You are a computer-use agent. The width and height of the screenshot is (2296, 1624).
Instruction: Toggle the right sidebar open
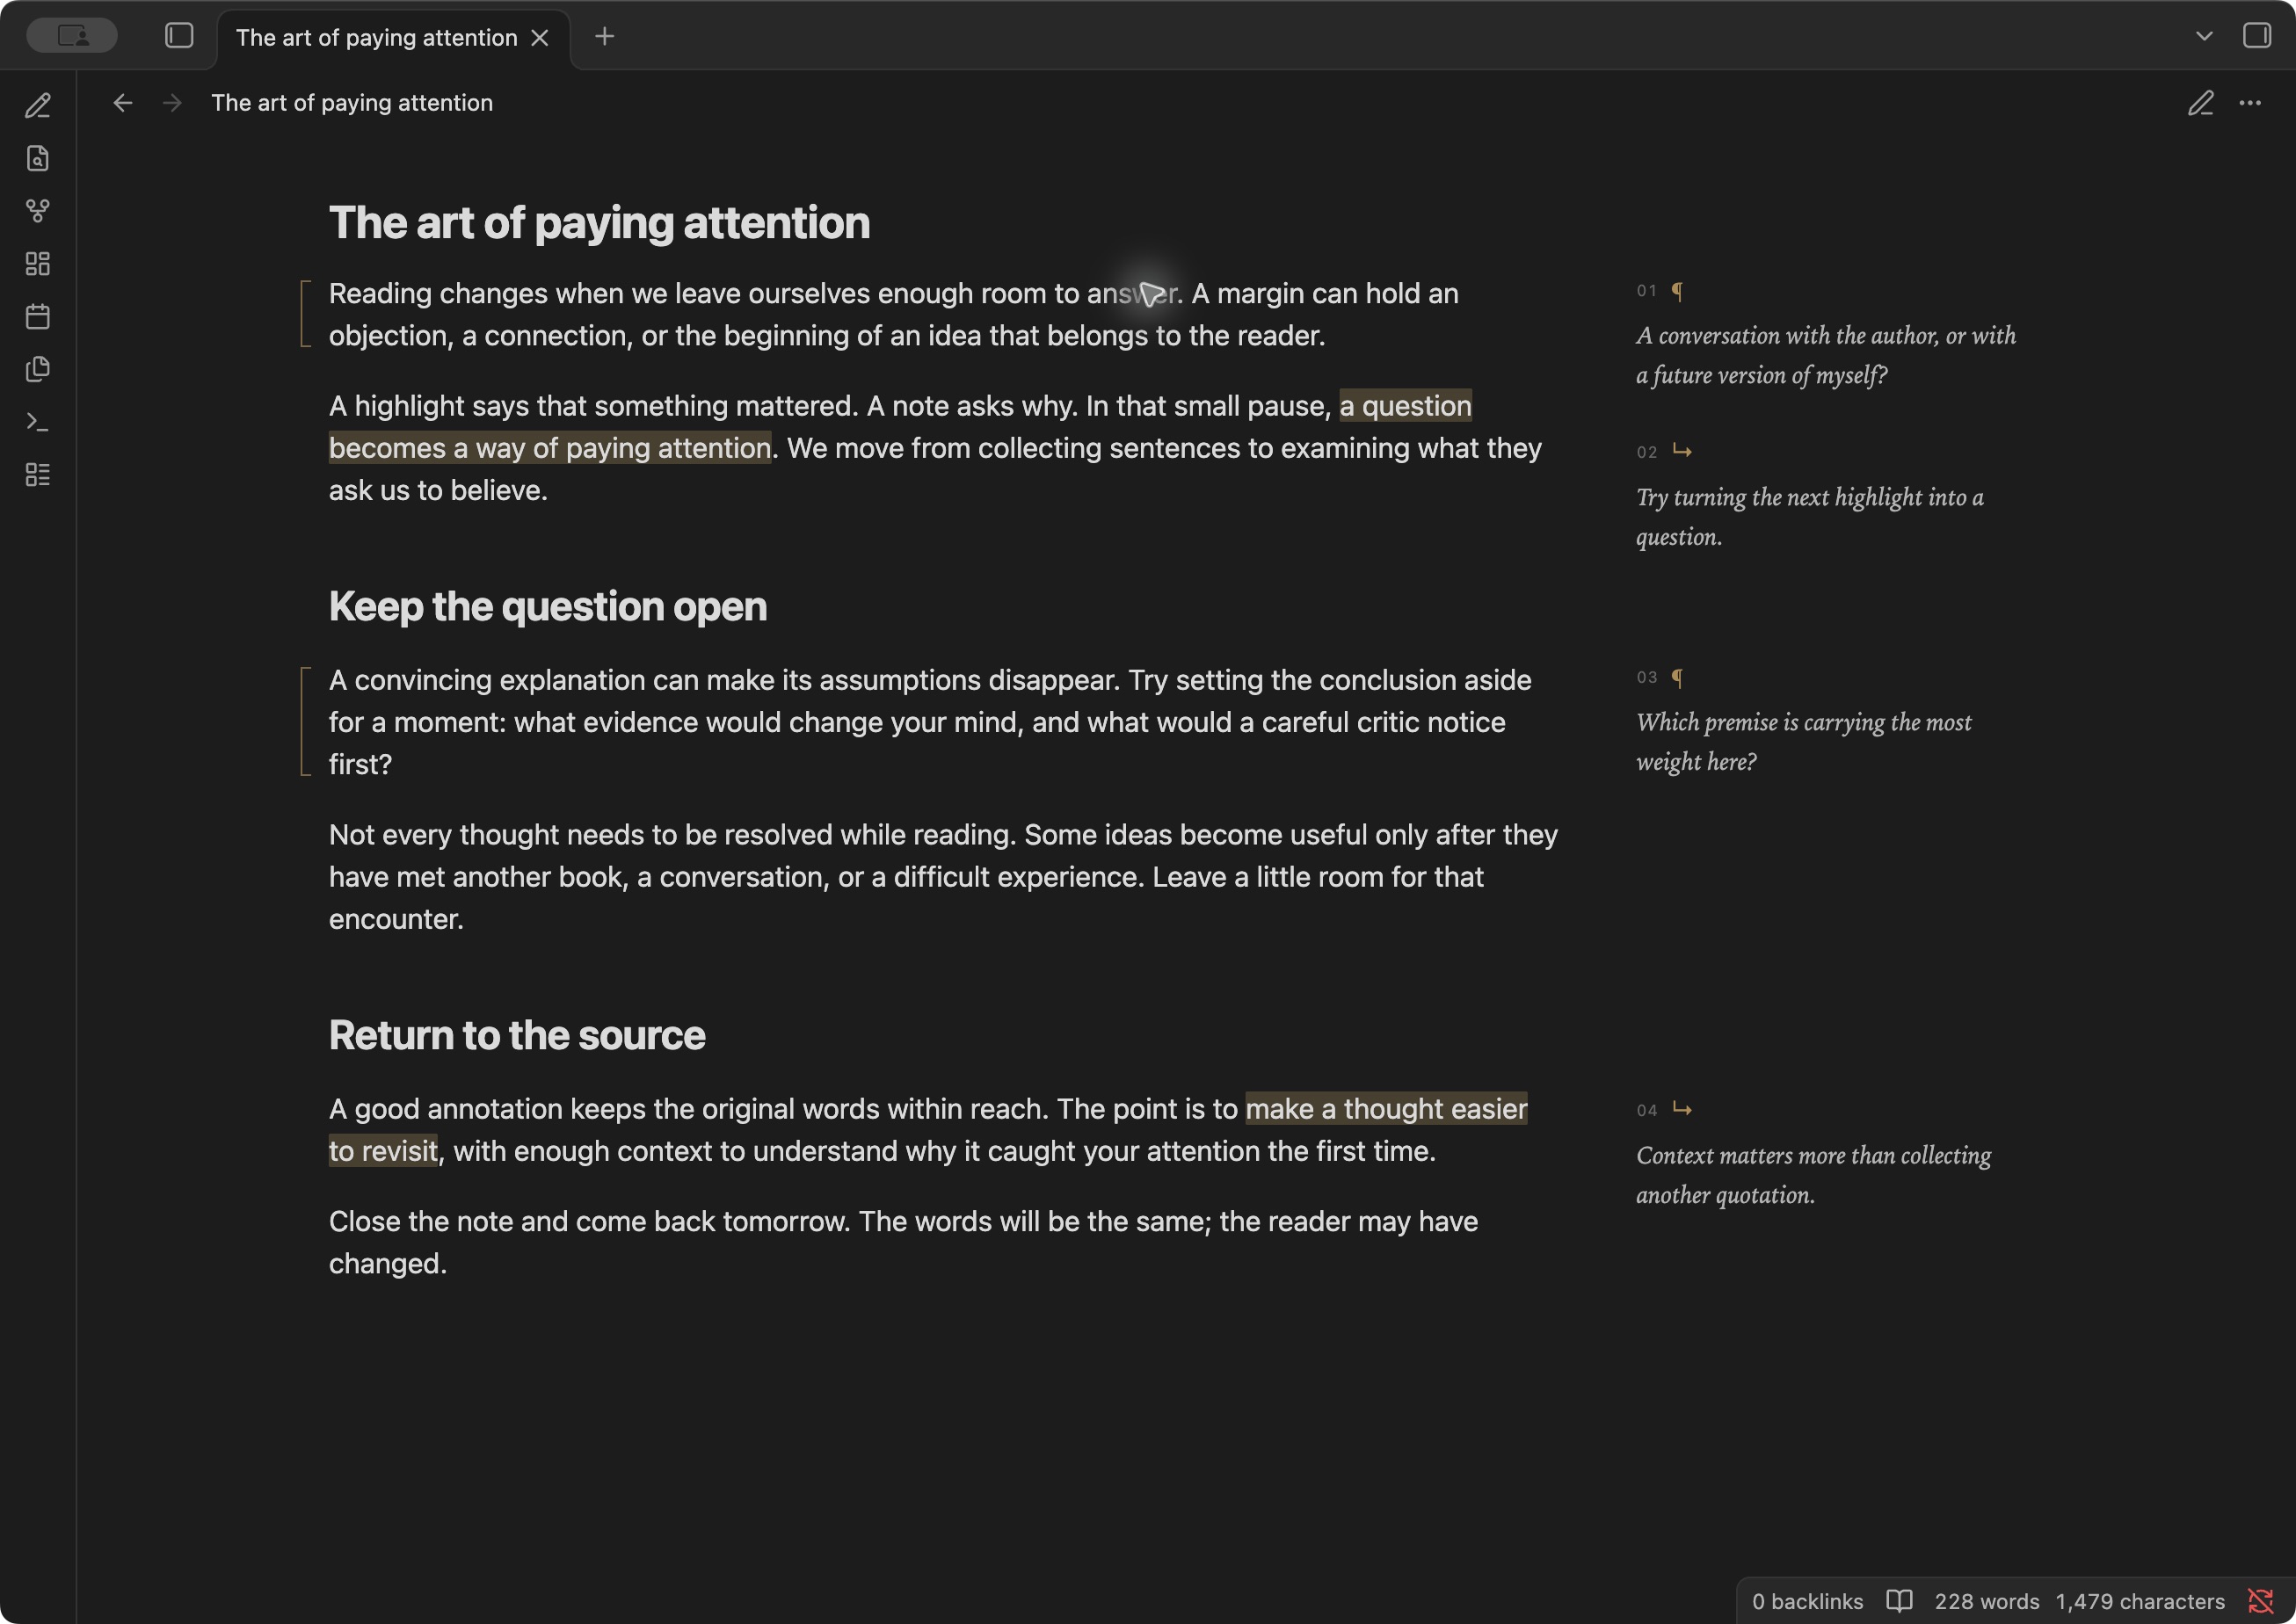pyautogui.click(x=2257, y=36)
